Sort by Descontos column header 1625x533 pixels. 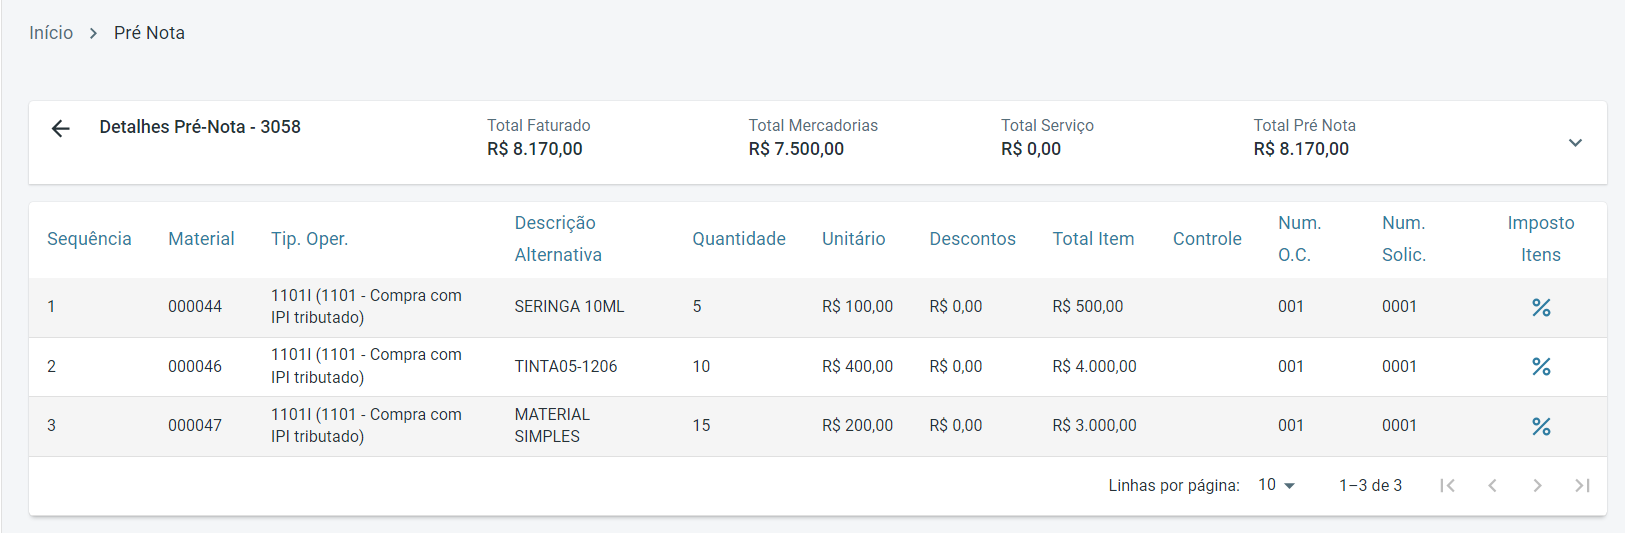click(x=972, y=239)
